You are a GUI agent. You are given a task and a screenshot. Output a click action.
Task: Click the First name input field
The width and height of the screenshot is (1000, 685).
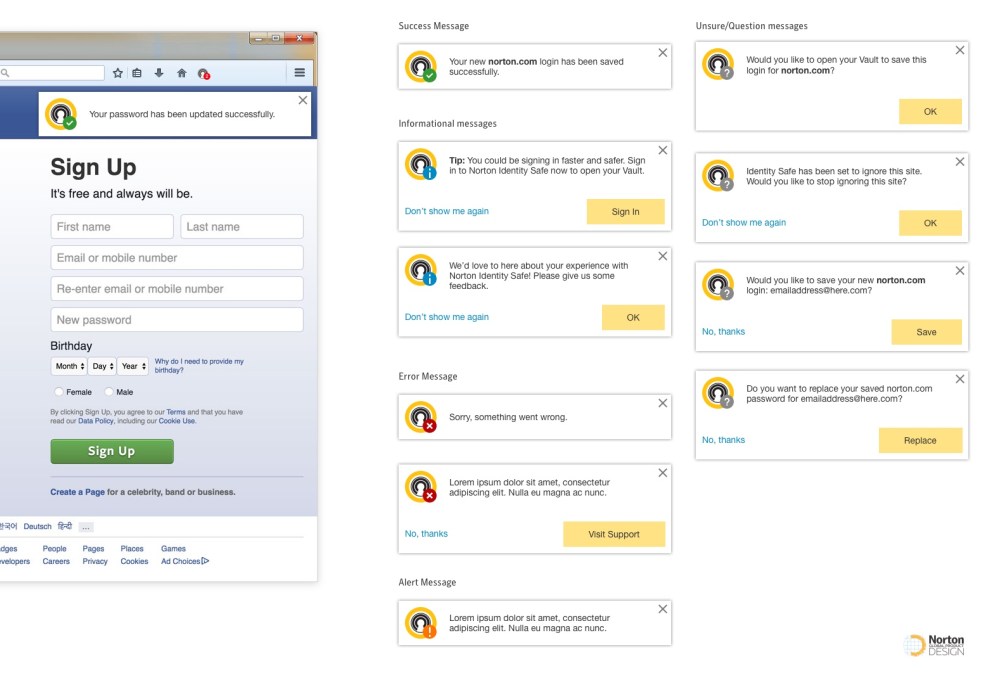point(112,227)
